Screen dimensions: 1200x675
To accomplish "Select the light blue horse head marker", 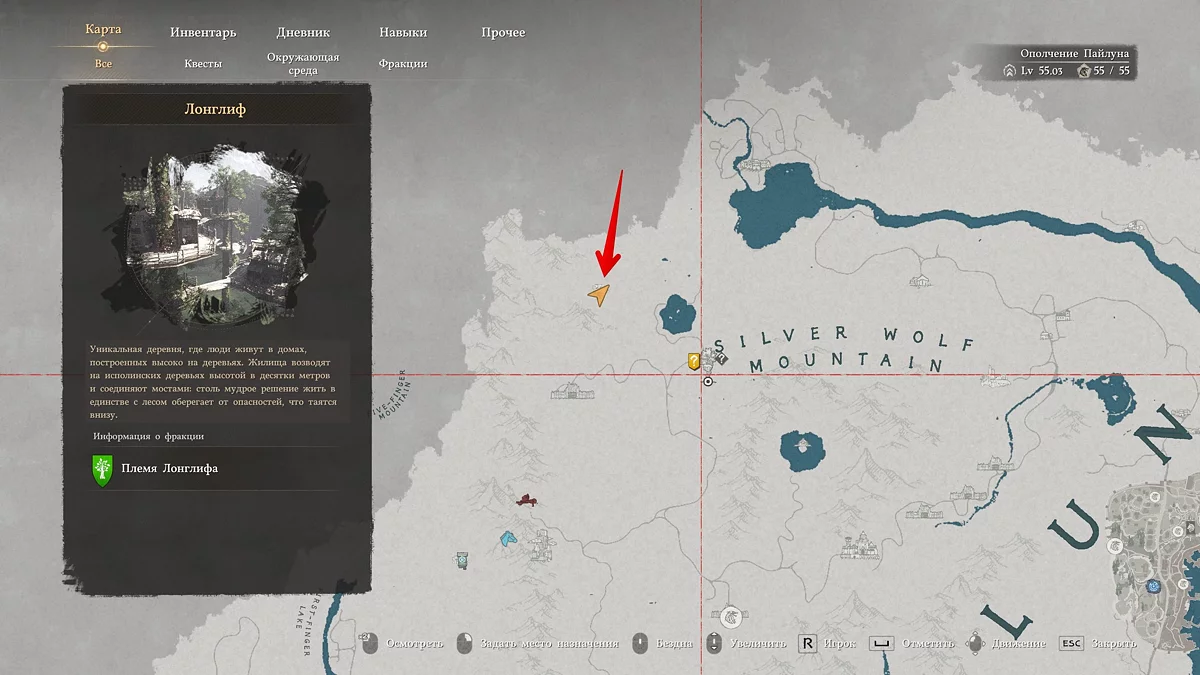I will (509, 539).
